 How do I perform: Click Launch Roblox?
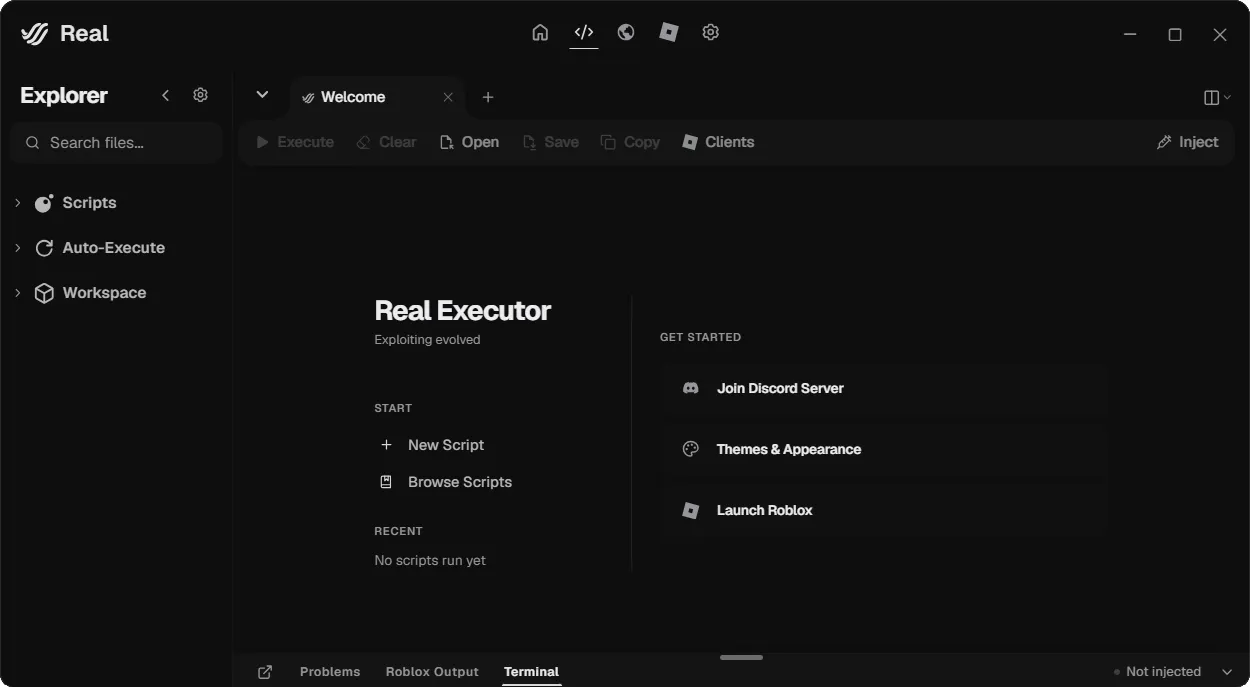pos(884,510)
